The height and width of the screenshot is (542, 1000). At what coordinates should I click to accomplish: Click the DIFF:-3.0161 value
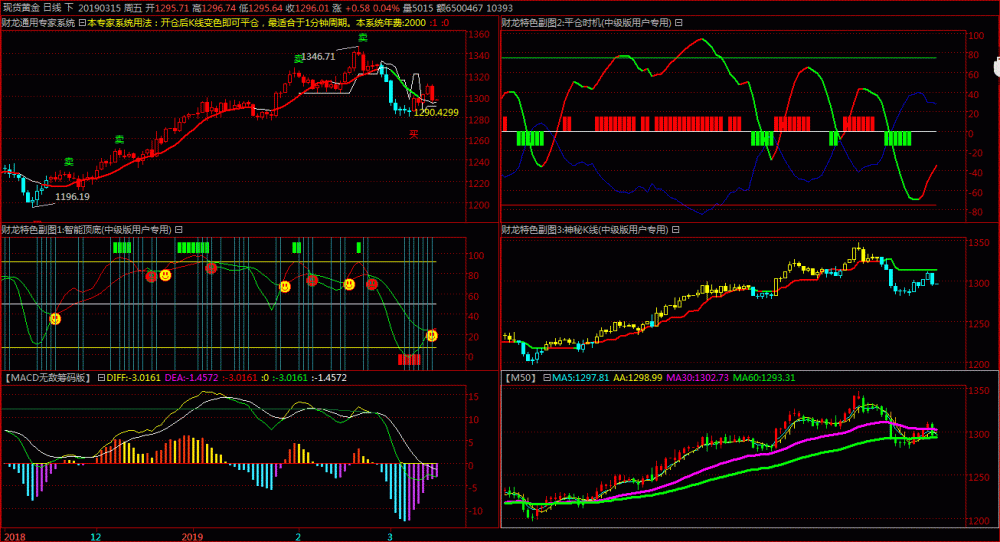[x=133, y=377]
